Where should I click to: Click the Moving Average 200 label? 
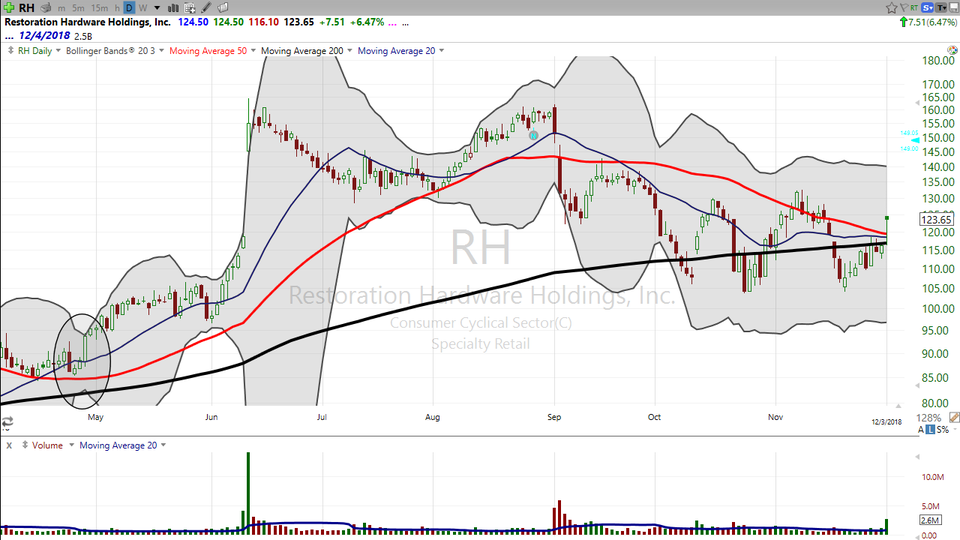tap(302, 50)
